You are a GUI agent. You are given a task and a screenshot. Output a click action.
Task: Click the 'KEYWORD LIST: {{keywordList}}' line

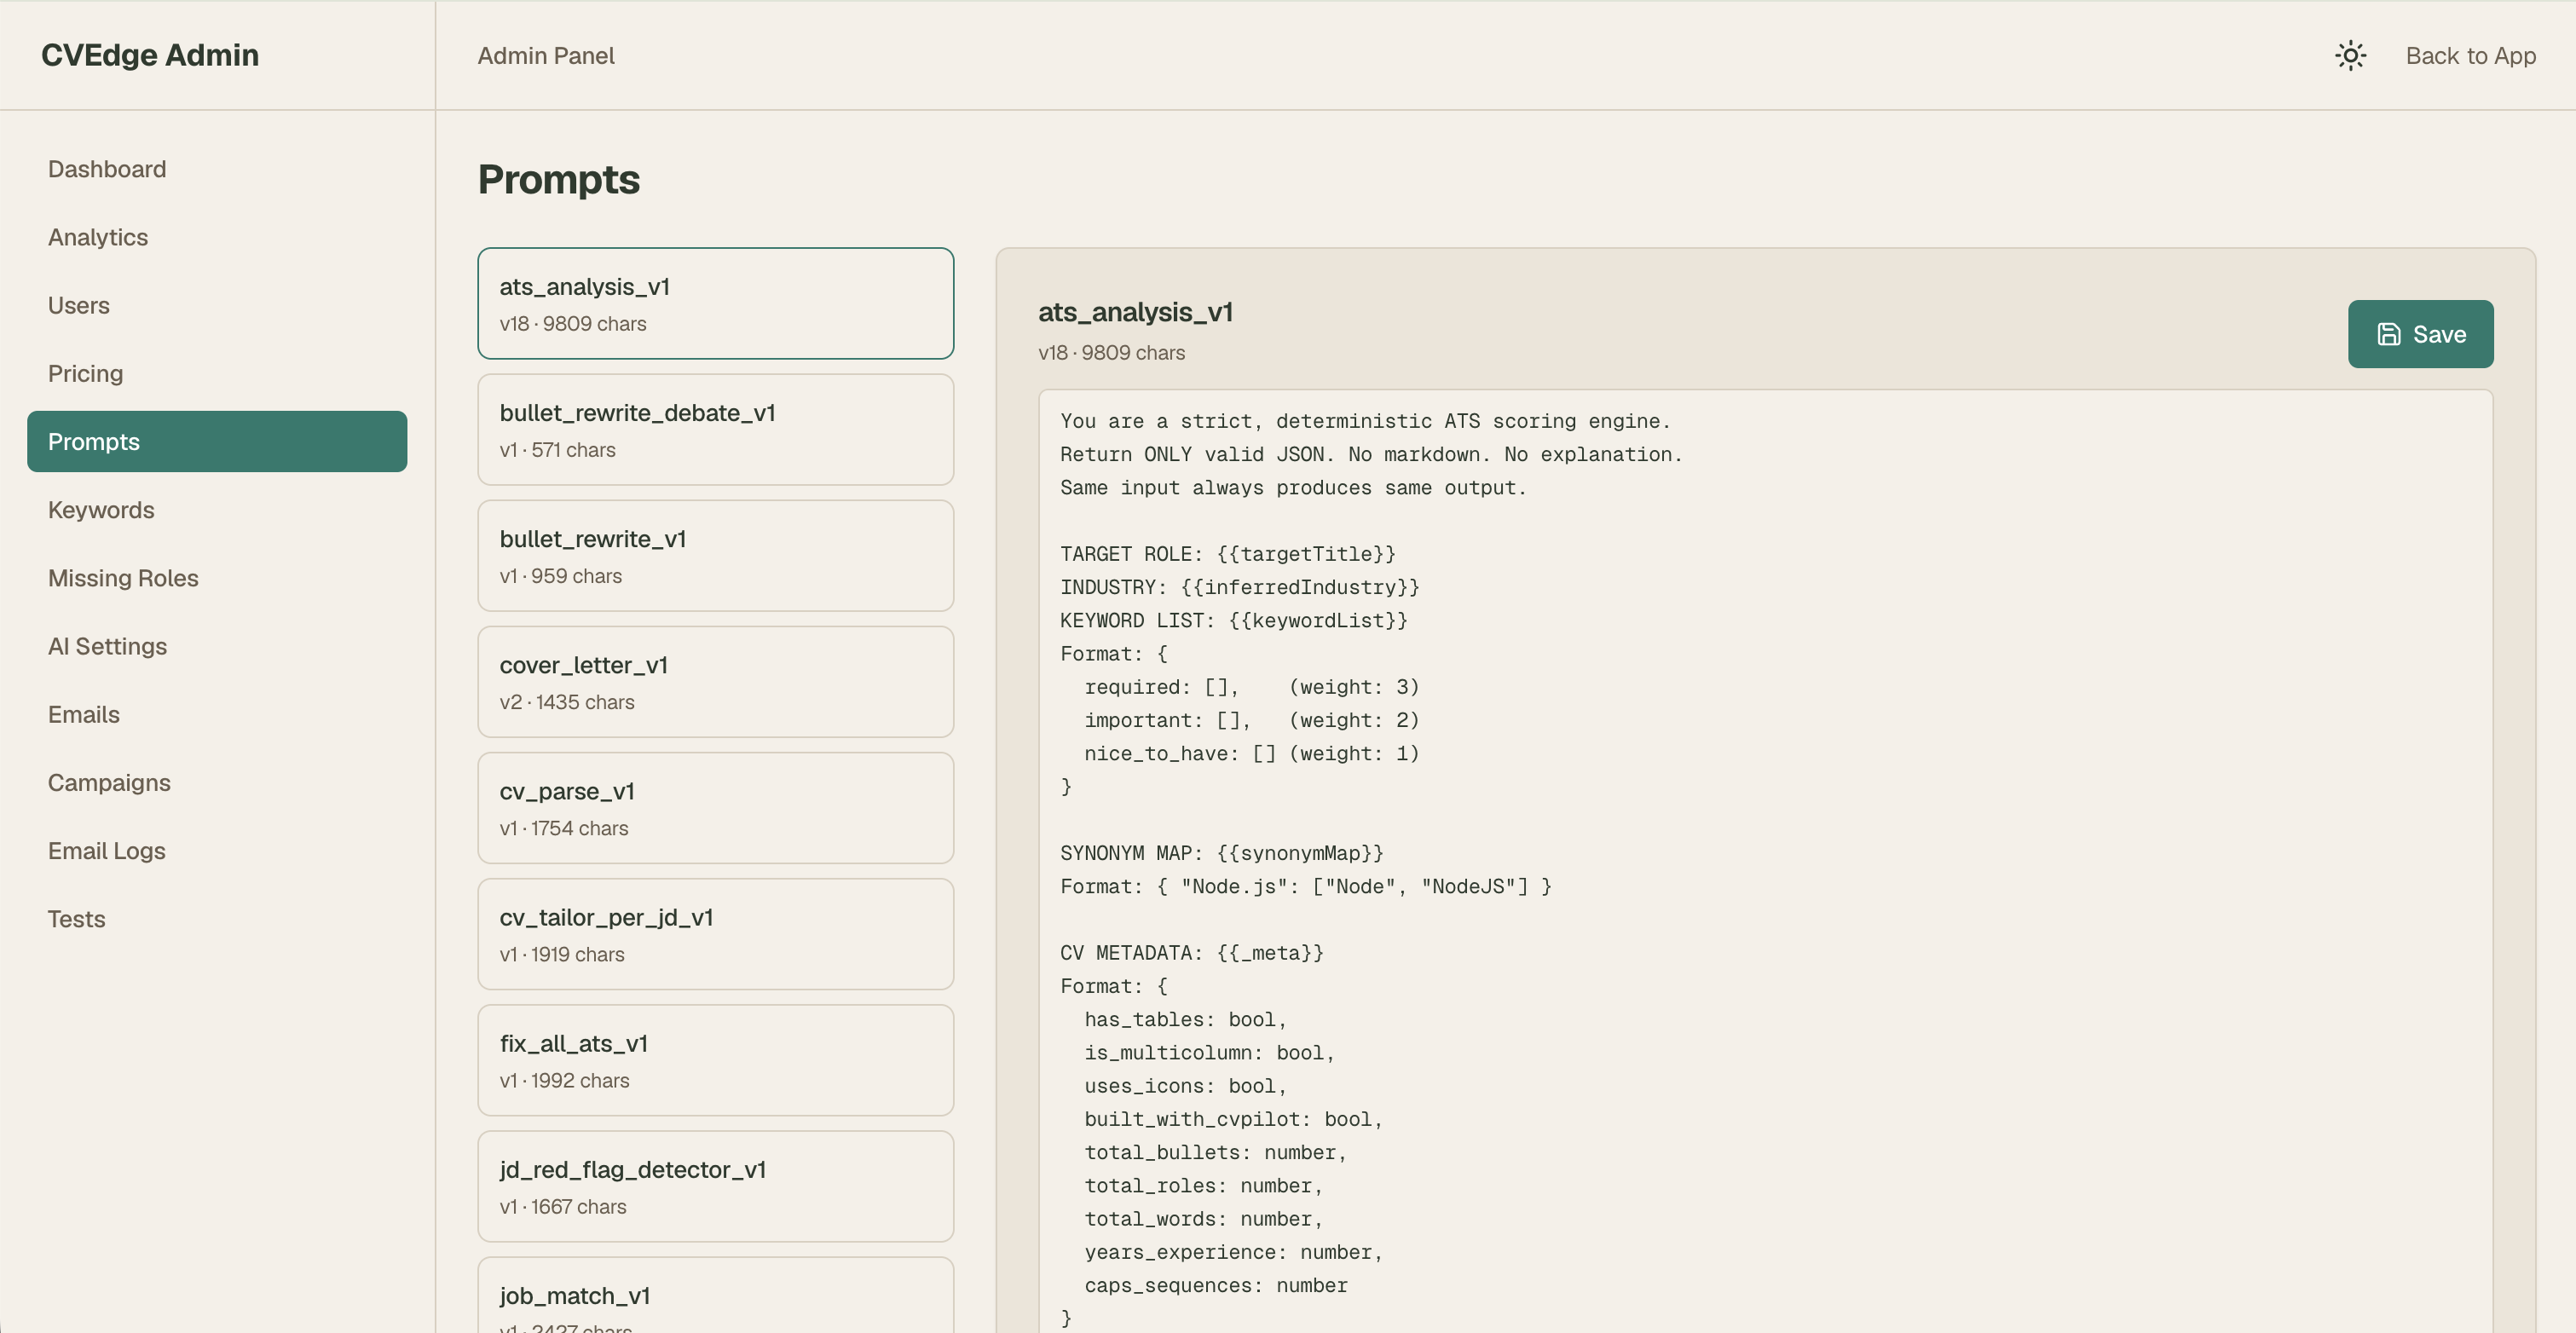click(1234, 620)
